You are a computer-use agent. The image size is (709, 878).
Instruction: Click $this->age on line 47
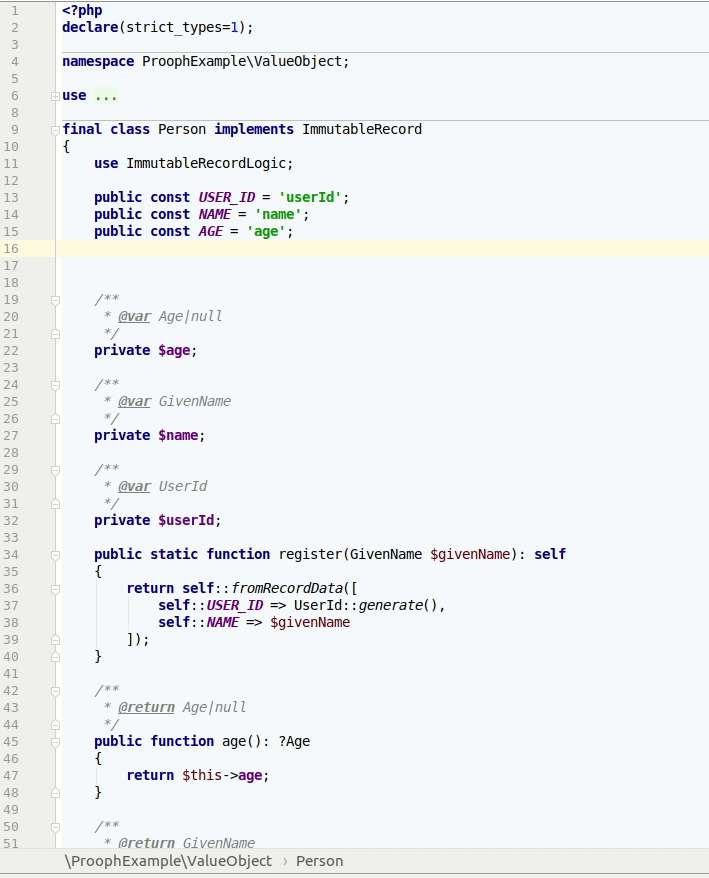coord(222,776)
